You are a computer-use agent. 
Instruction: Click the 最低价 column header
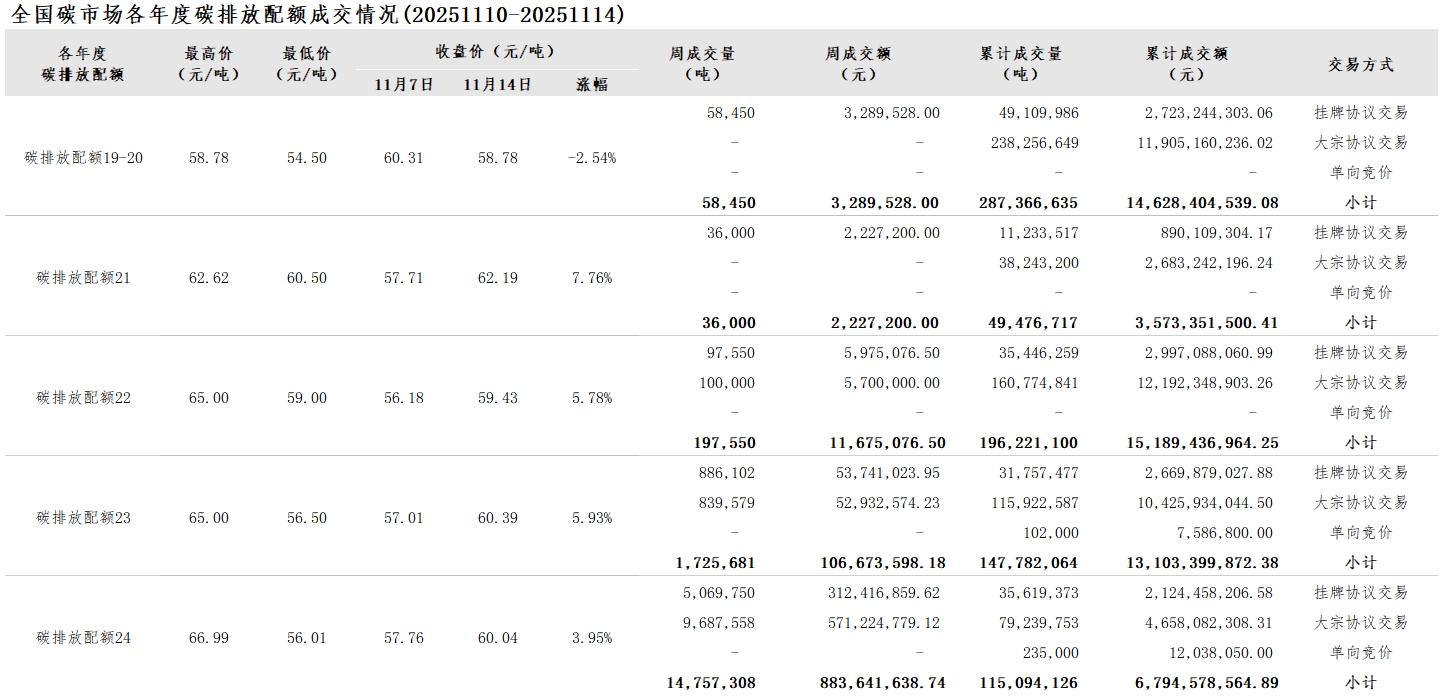(306, 63)
